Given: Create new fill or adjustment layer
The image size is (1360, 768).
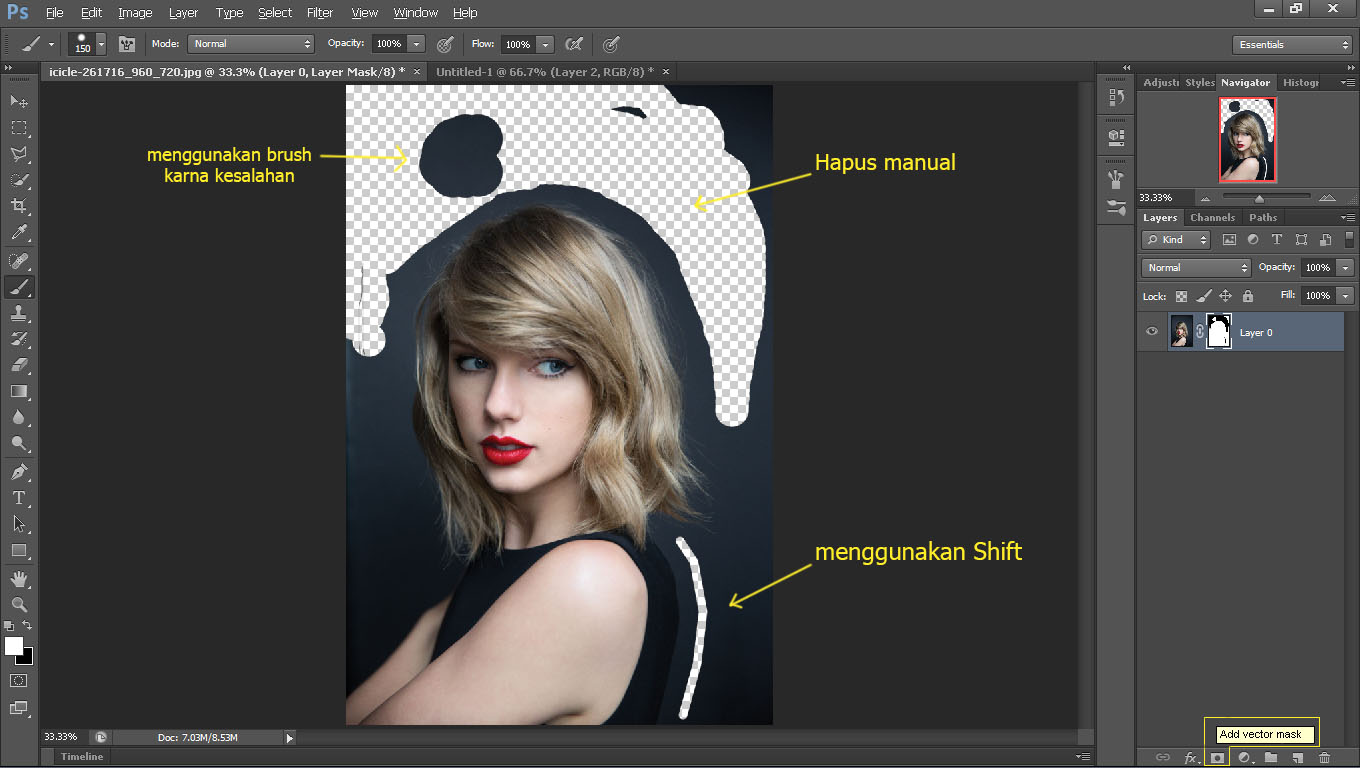Looking at the screenshot, I should point(1244,758).
